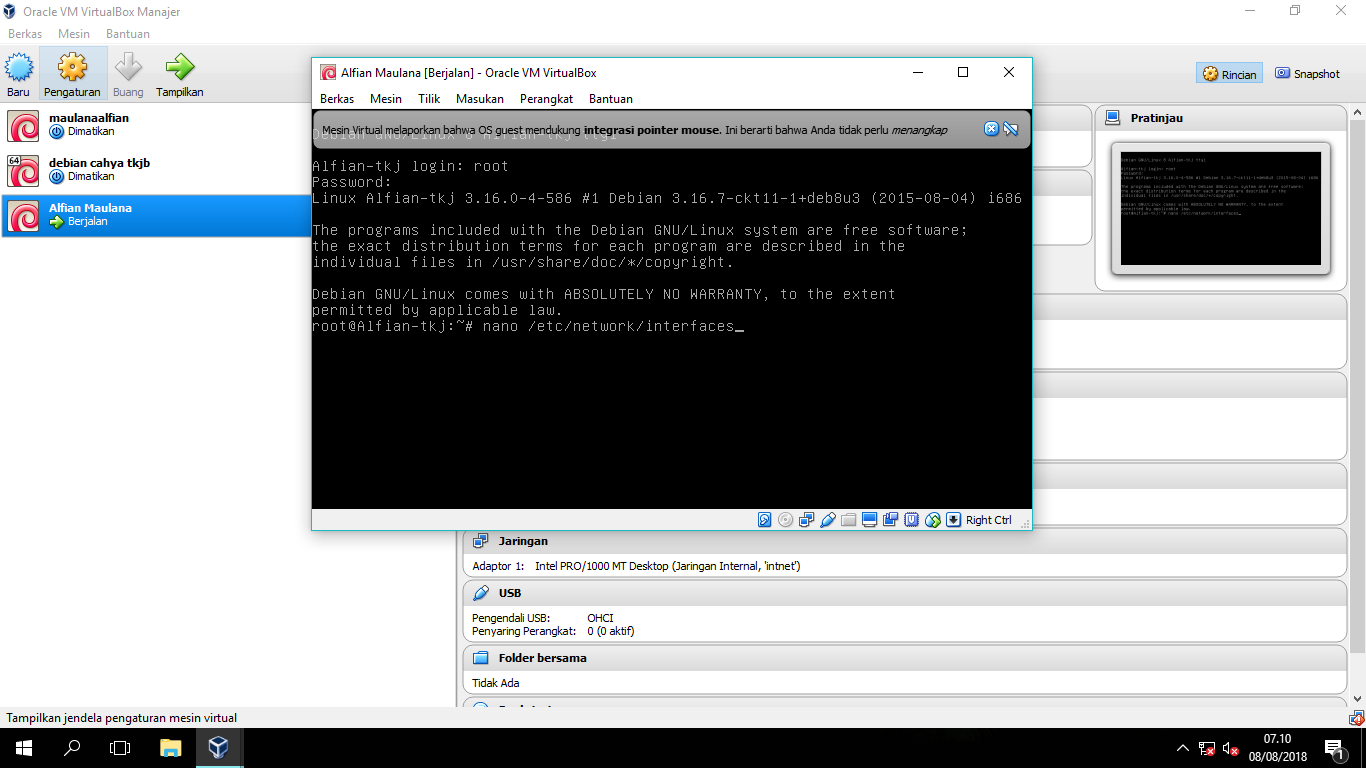The image size is (1366, 768).
Task: Open Pengaturan for the selected machine
Action: [72, 71]
